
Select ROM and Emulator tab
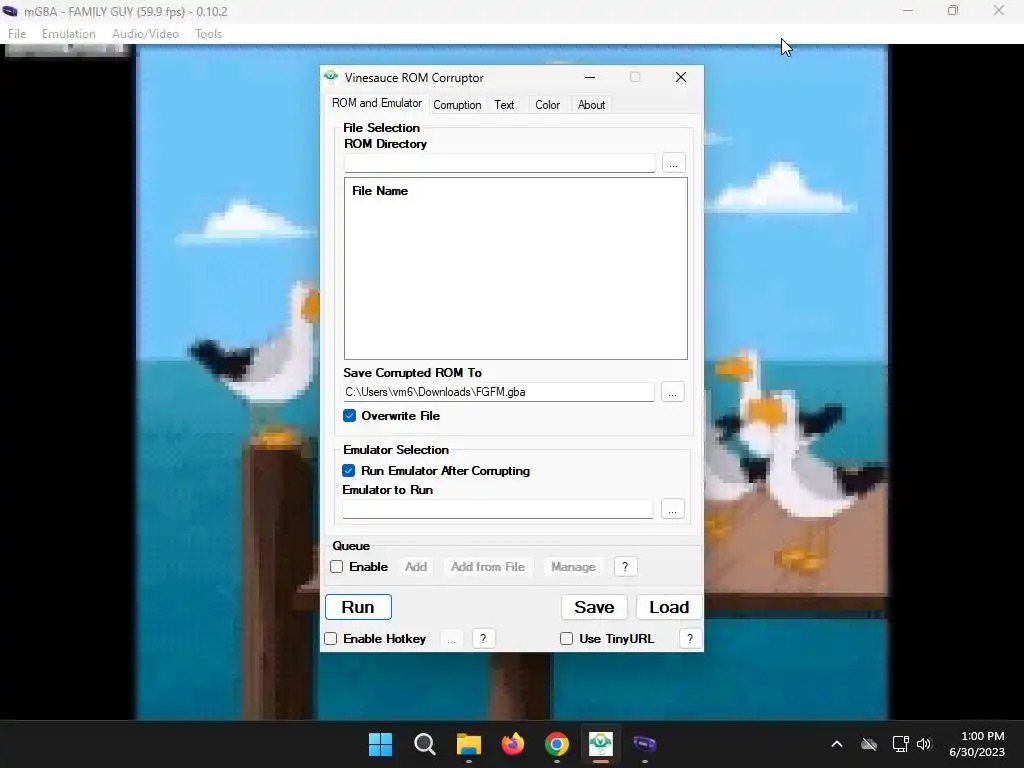[377, 103]
